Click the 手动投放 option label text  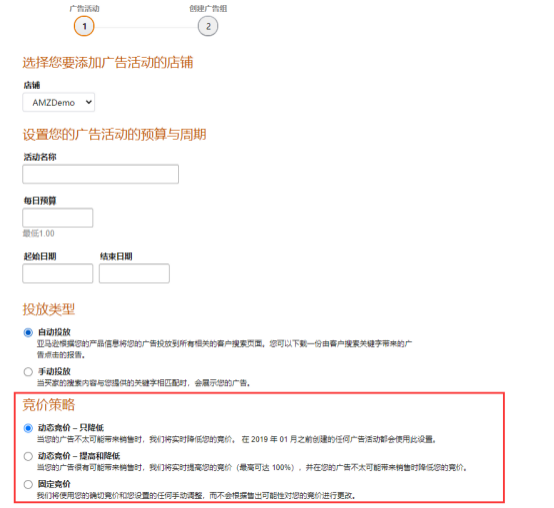tap(54, 371)
